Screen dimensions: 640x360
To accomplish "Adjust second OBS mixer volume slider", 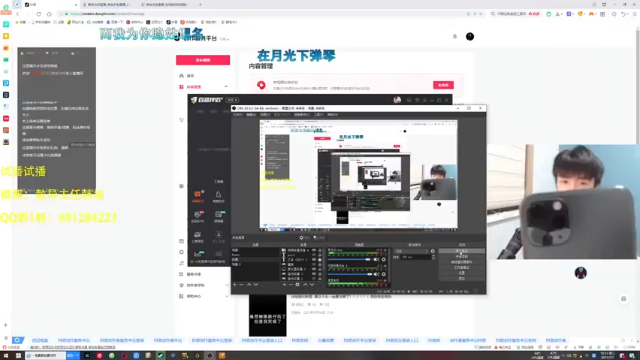I will tap(349, 274).
